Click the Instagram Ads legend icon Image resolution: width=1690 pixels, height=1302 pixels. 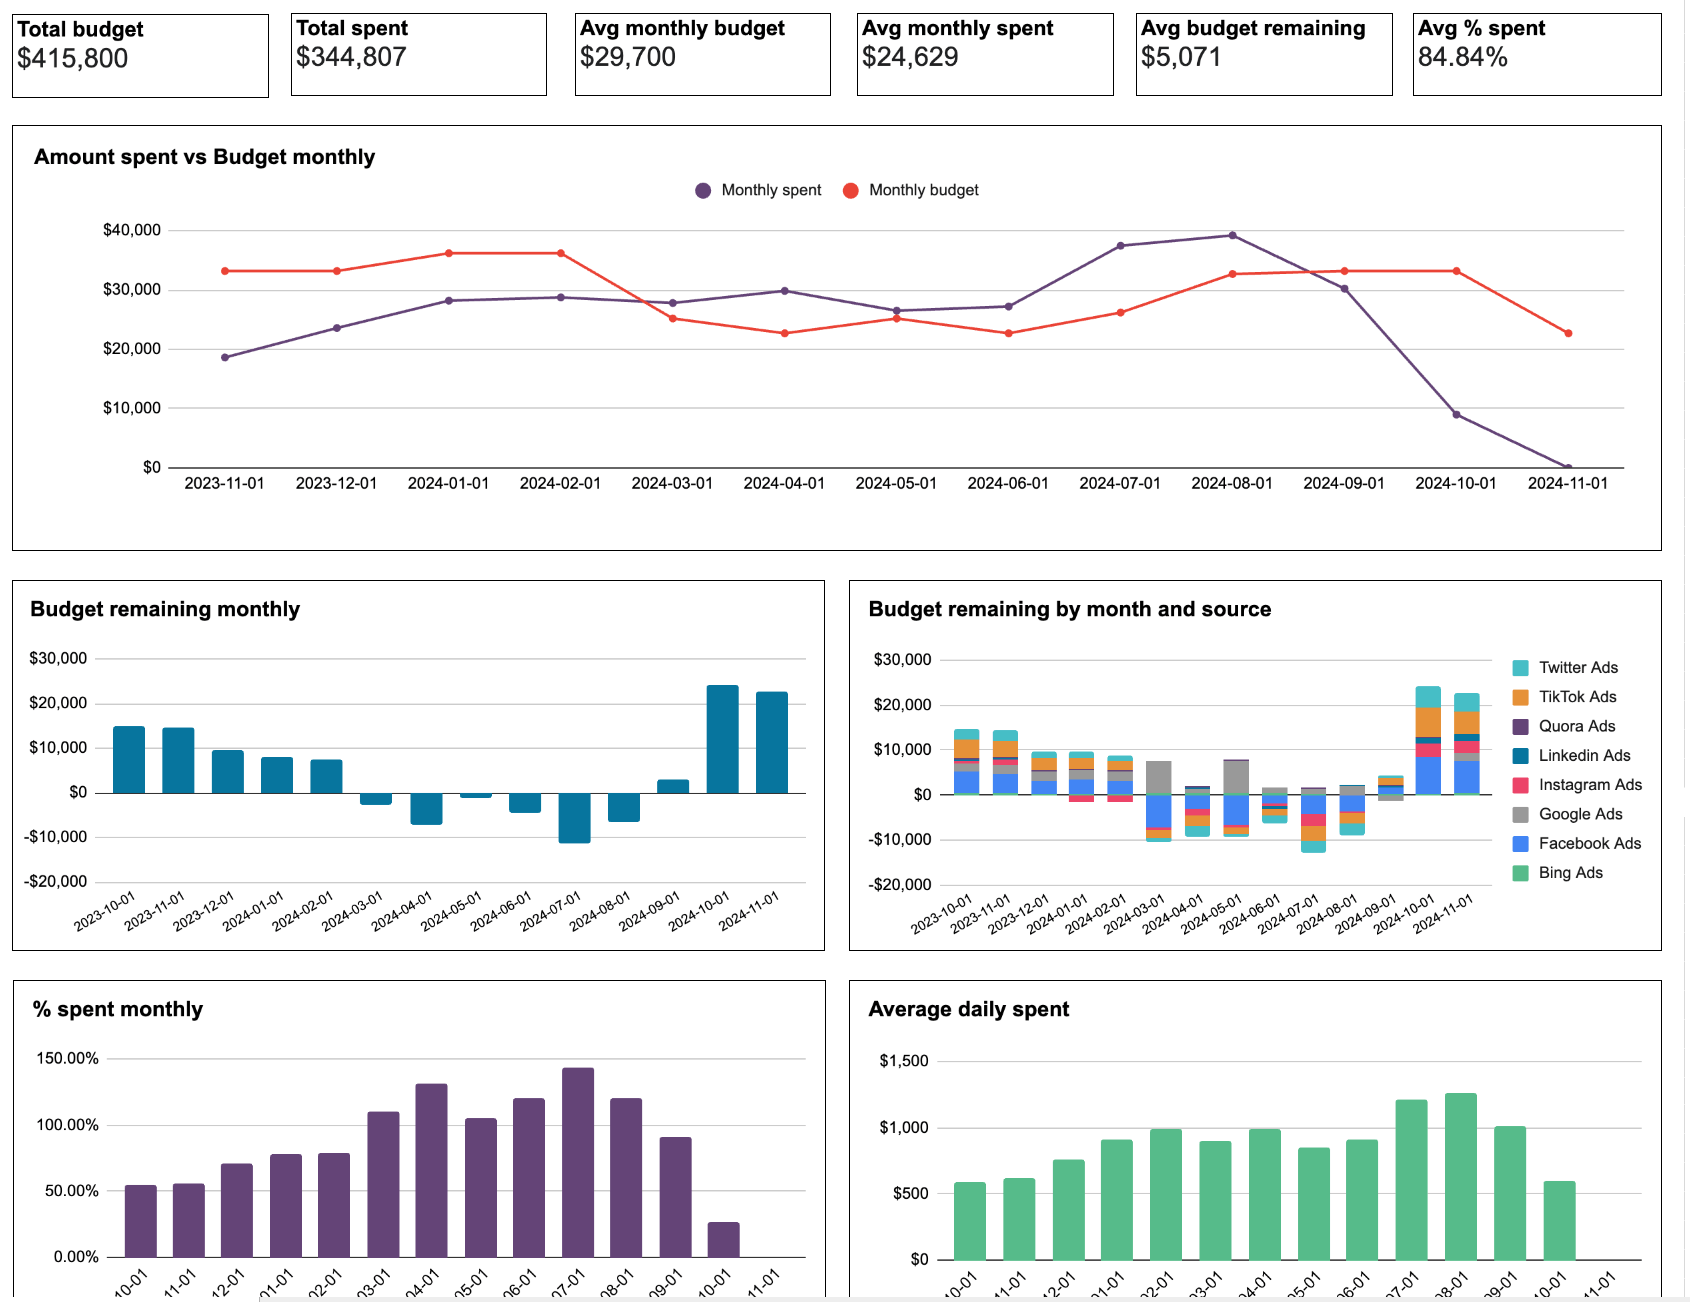pyautogui.click(x=1521, y=785)
